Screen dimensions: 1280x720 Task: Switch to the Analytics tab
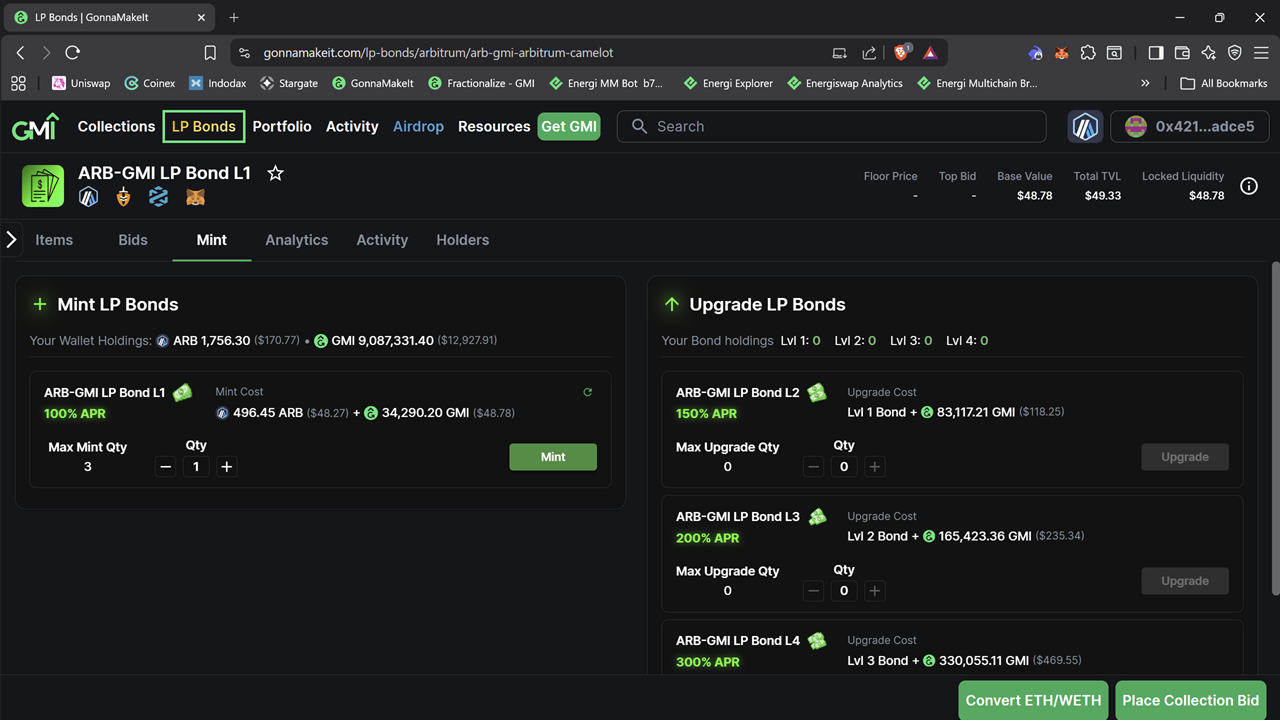point(296,240)
